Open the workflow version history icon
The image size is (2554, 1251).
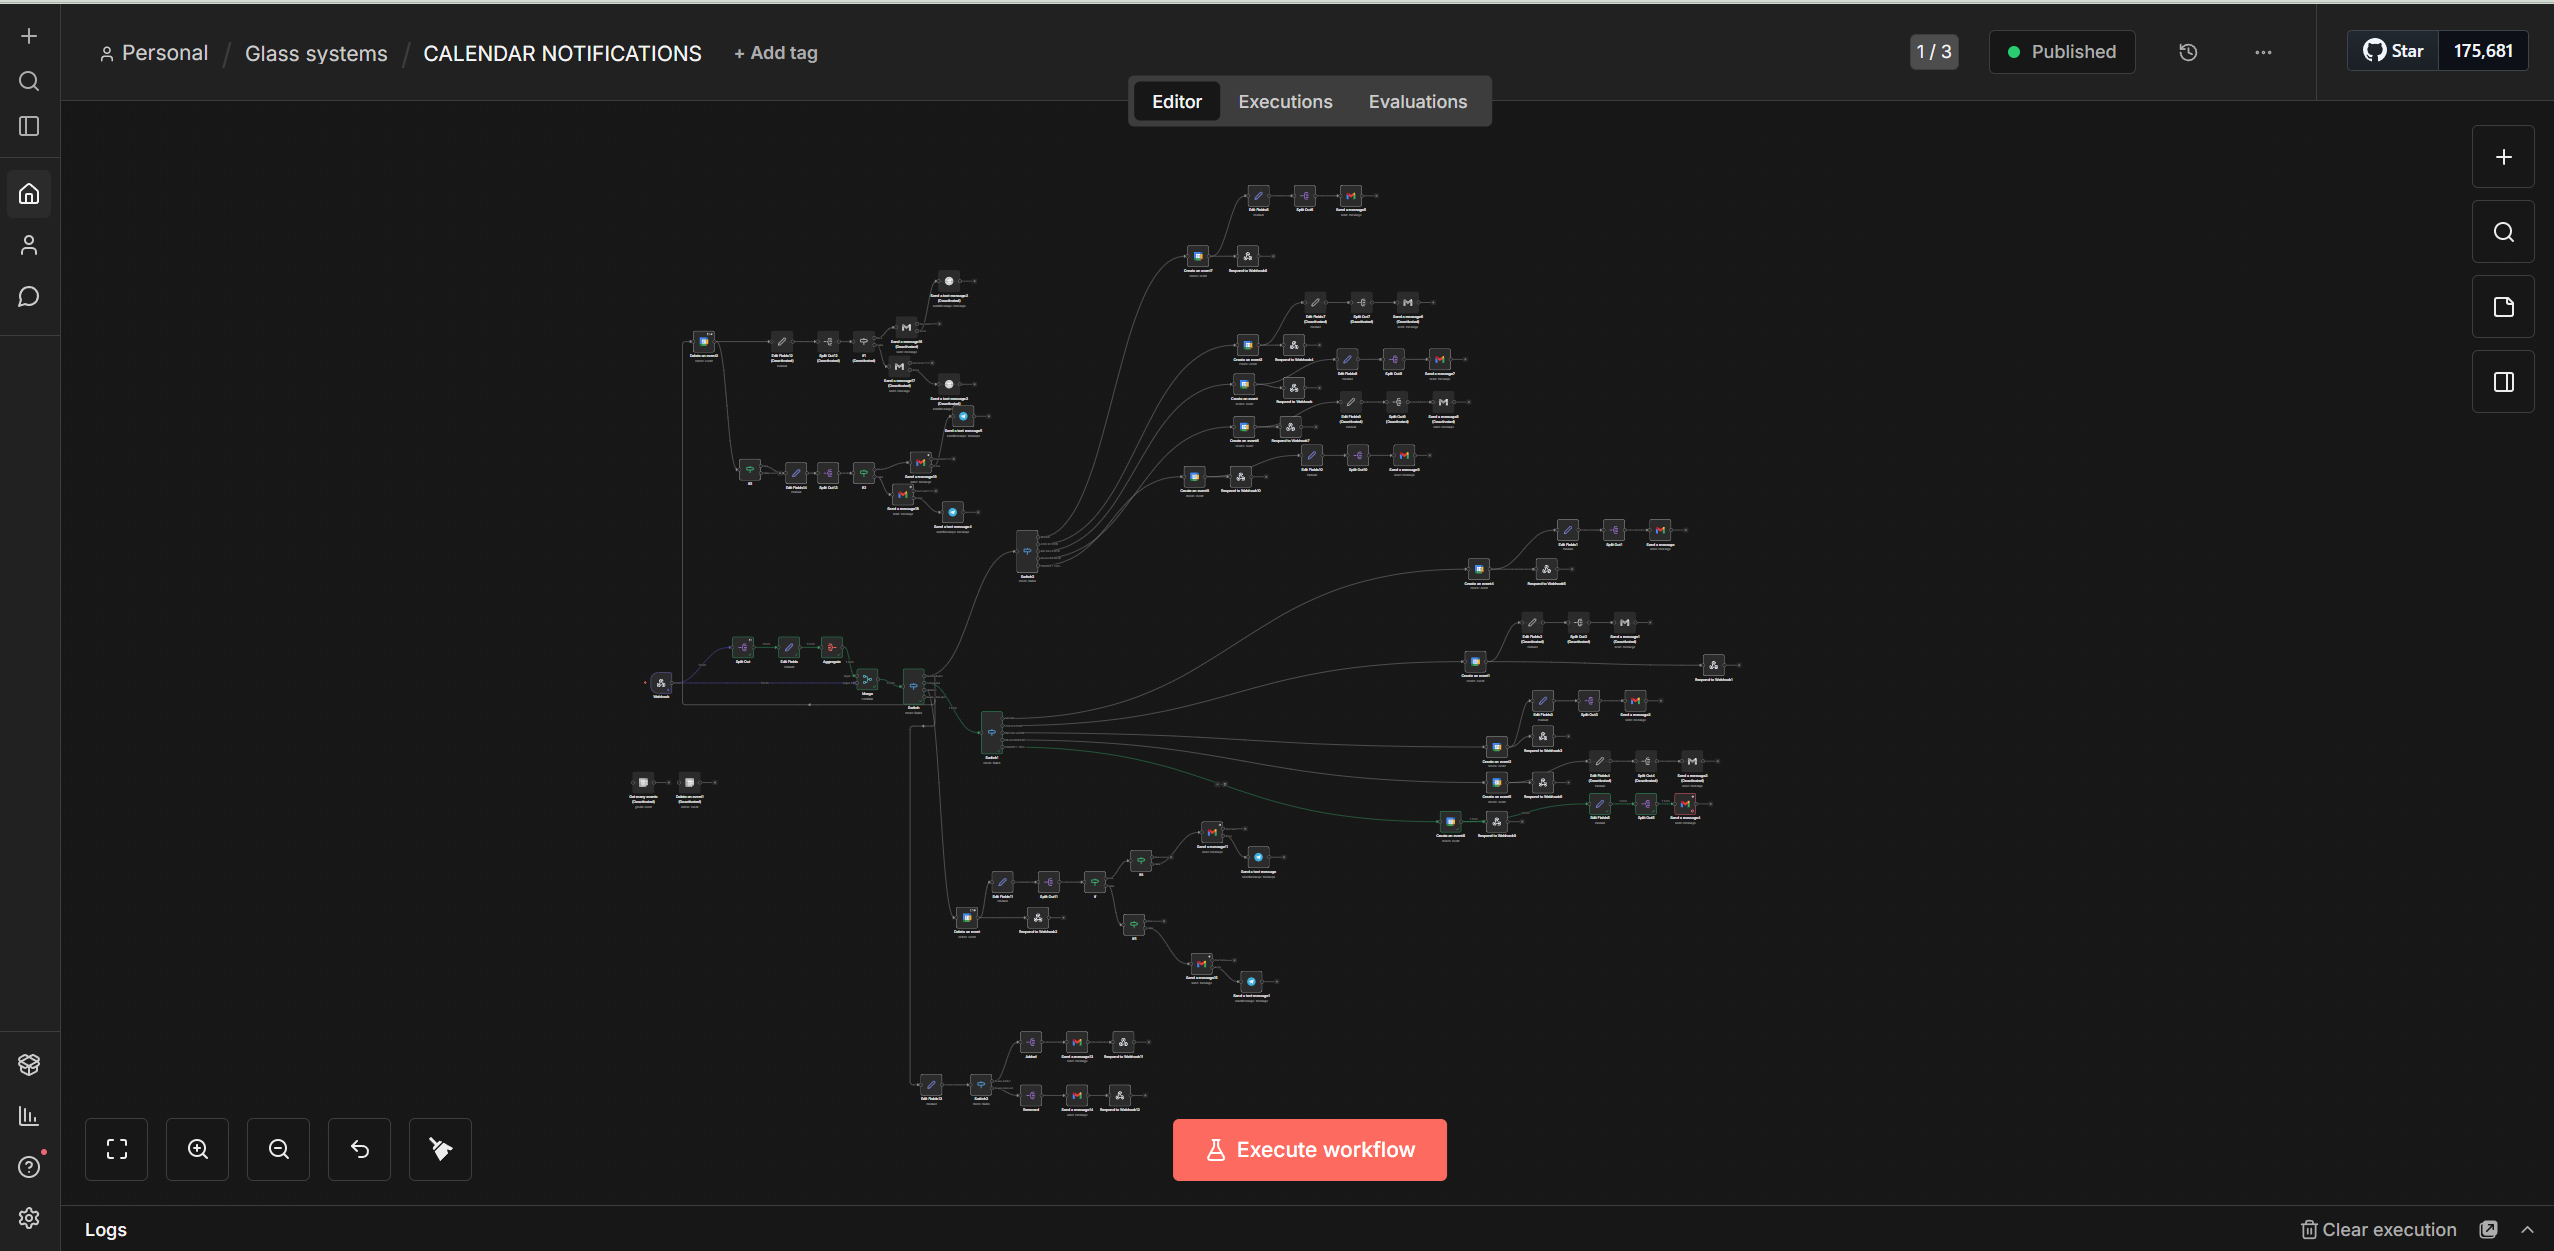(x=2188, y=52)
